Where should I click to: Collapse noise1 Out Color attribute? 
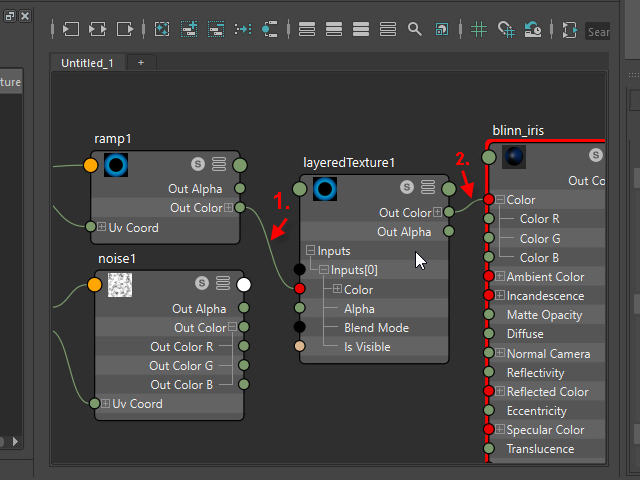(232, 328)
